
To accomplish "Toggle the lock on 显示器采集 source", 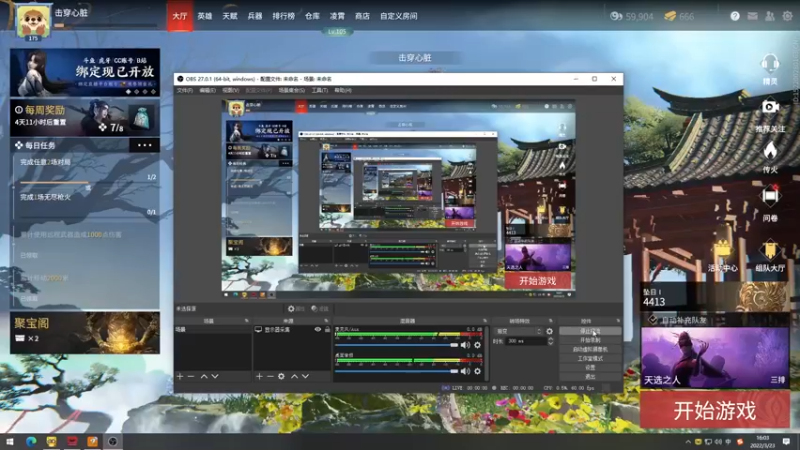I will 328,330.
